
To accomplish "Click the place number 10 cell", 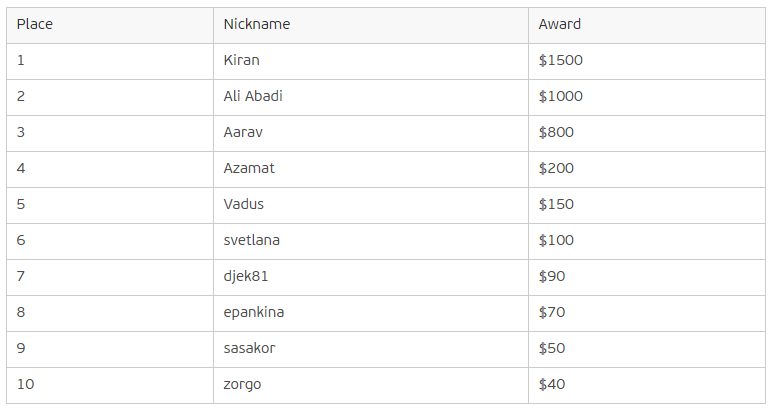I will [110, 385].
